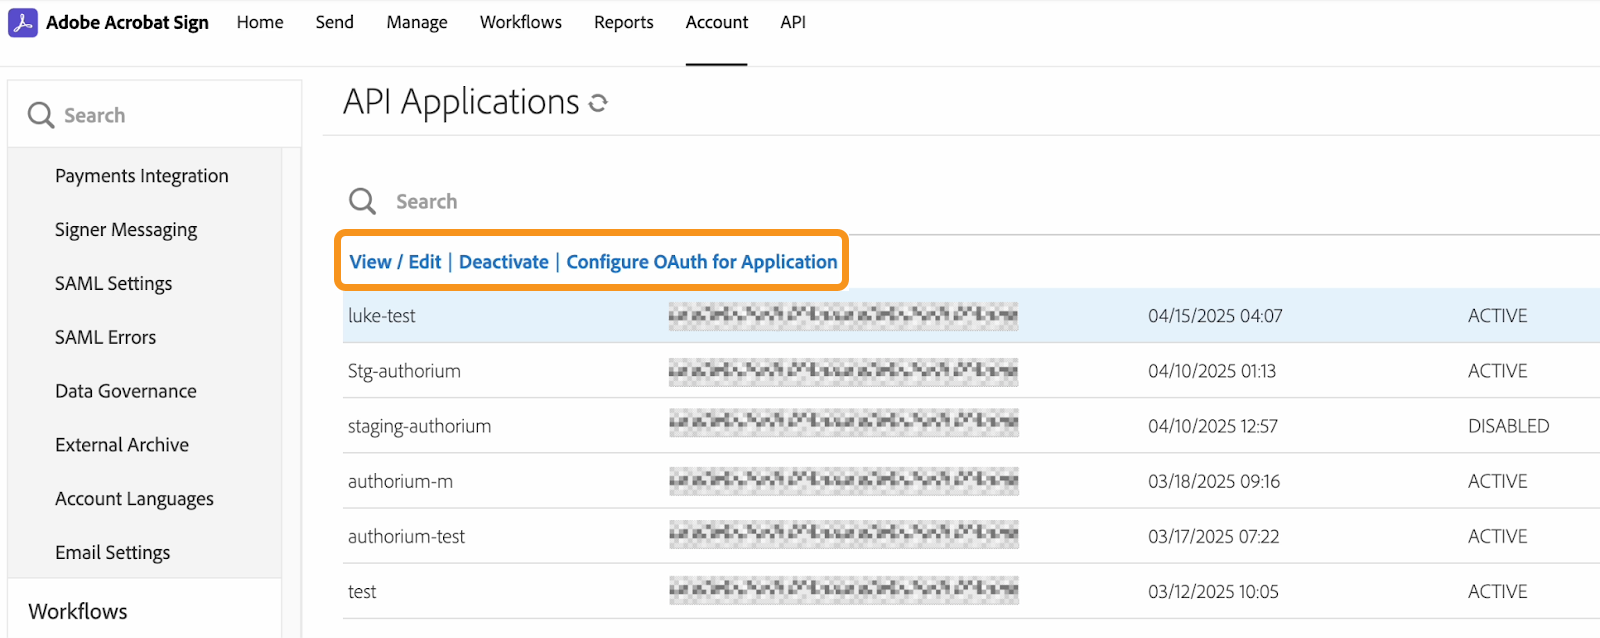Open the Manage tab
Screen dimensions: 1600x638
(x=417, y=22)
